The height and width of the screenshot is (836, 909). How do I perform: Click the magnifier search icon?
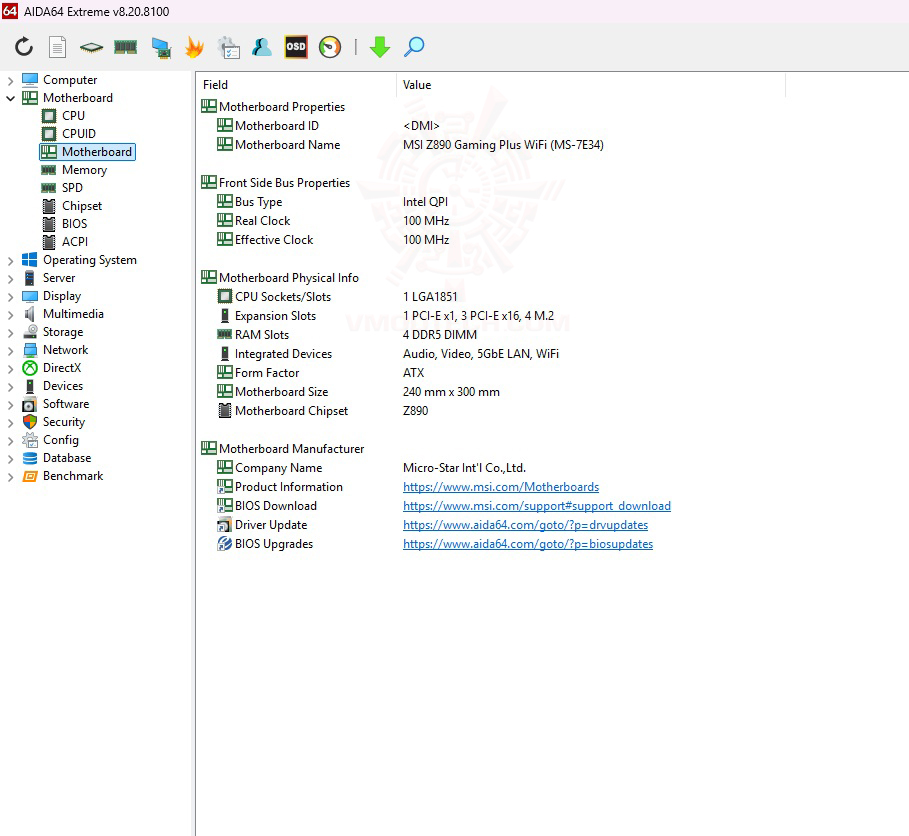pos(414,47)
